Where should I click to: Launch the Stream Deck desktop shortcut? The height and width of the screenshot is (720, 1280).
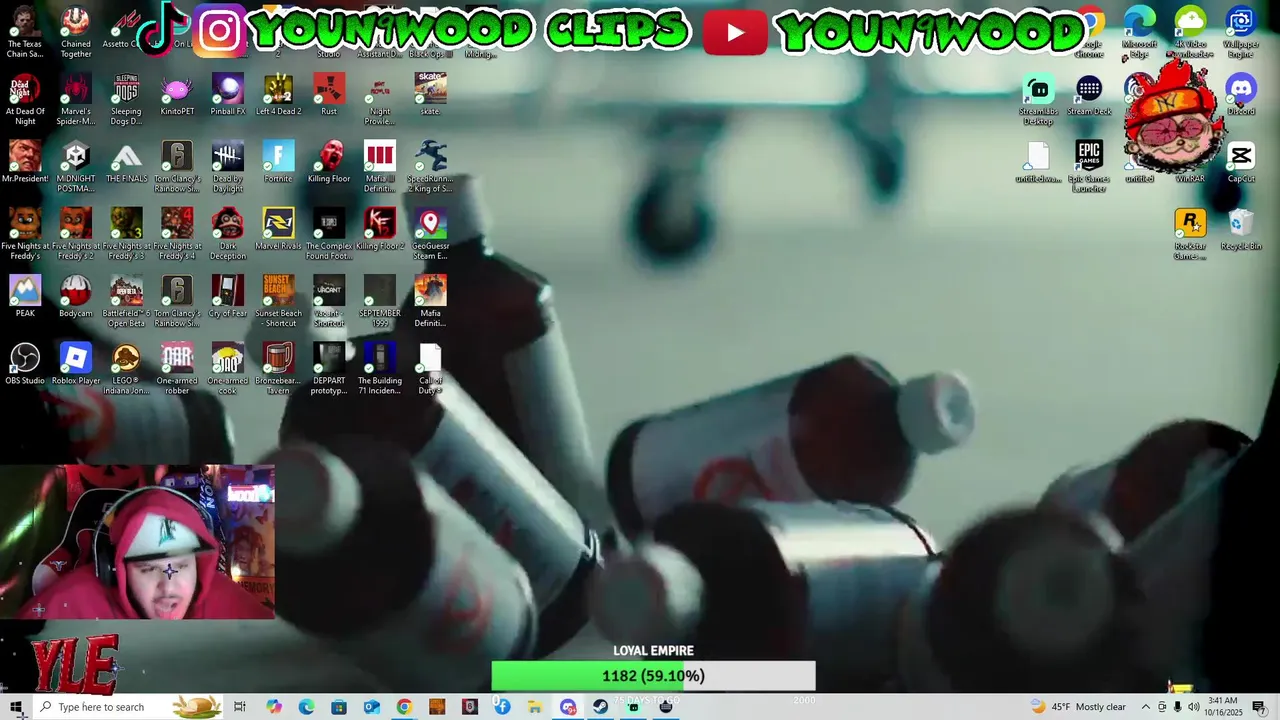pos(1089,95)
